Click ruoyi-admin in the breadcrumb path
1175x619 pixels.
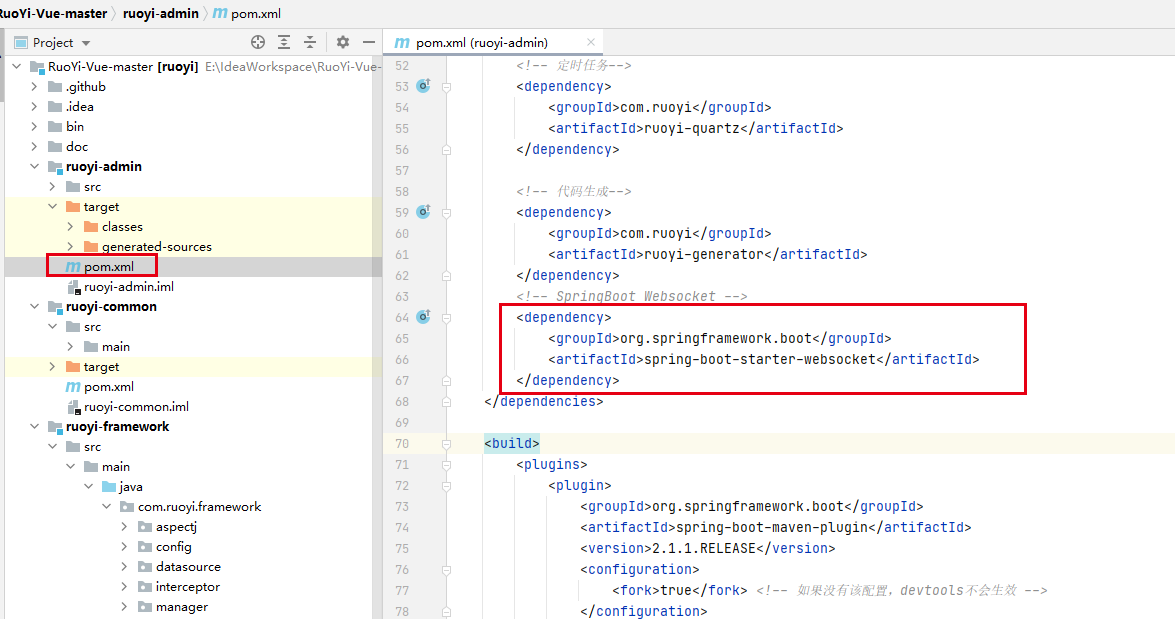160,13
